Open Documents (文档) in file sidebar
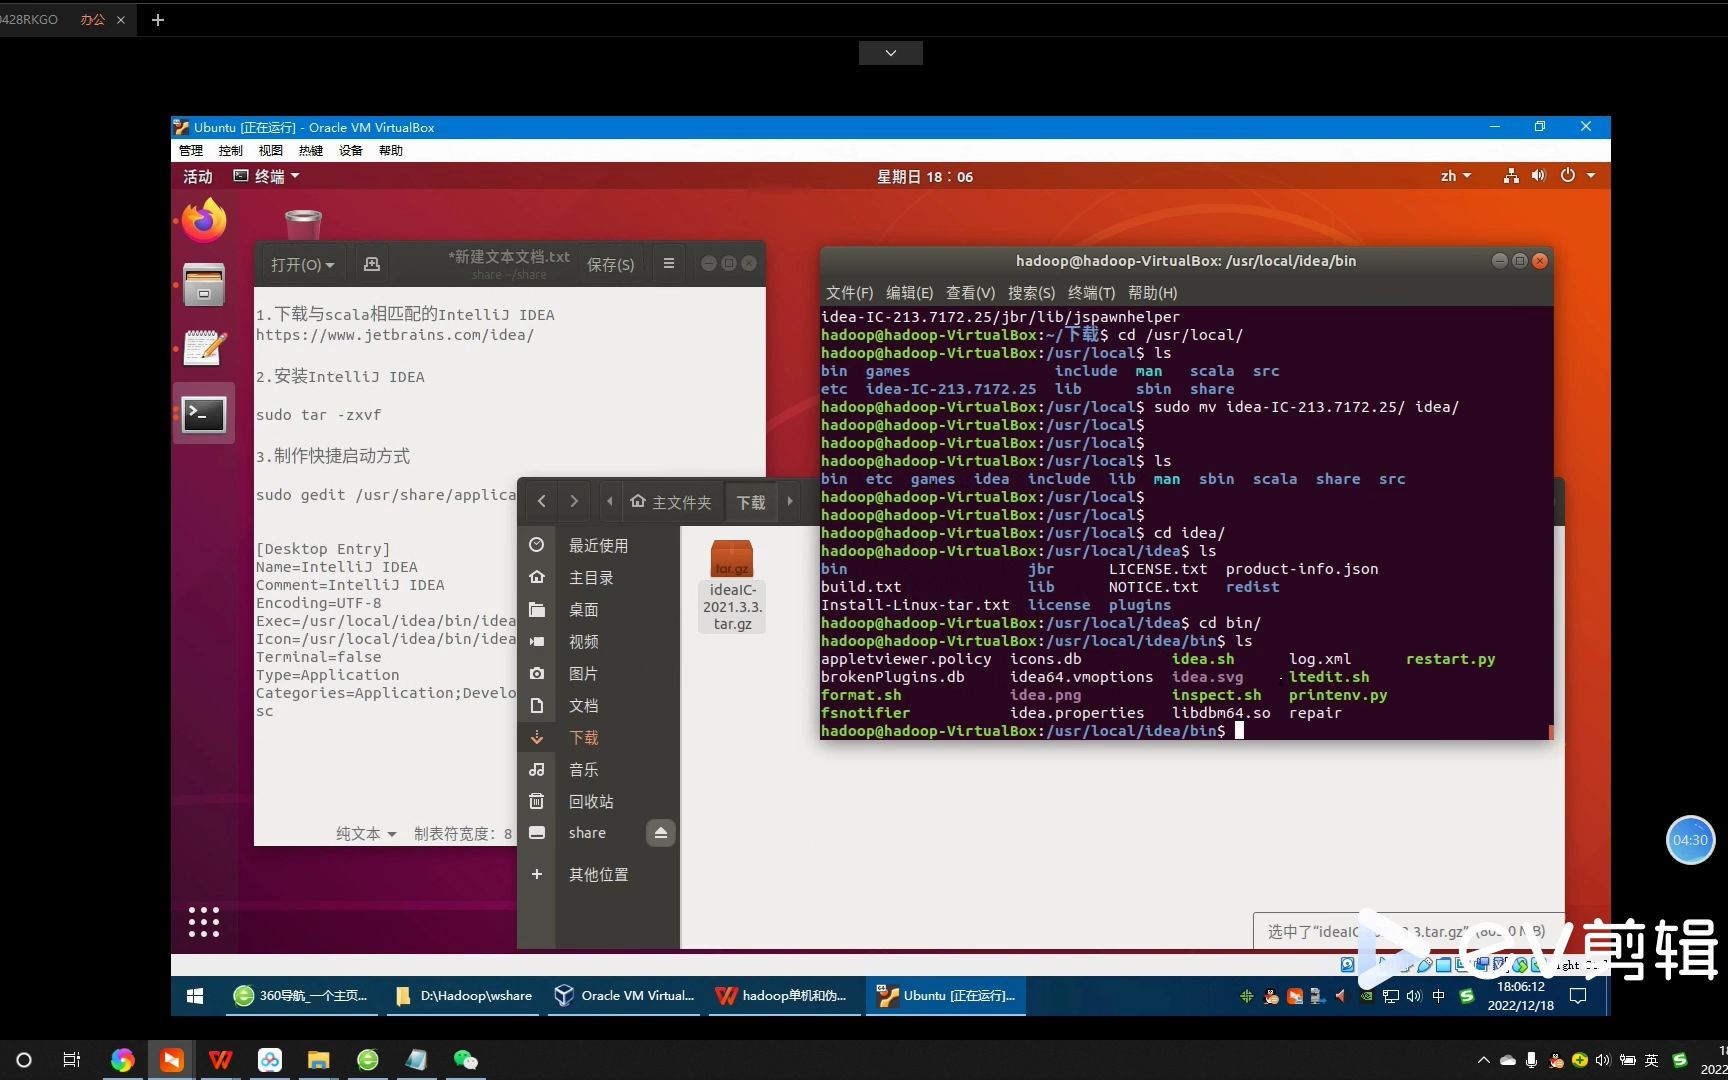This screenshot has height=1080, width=1728. click(x=598, y=705)
